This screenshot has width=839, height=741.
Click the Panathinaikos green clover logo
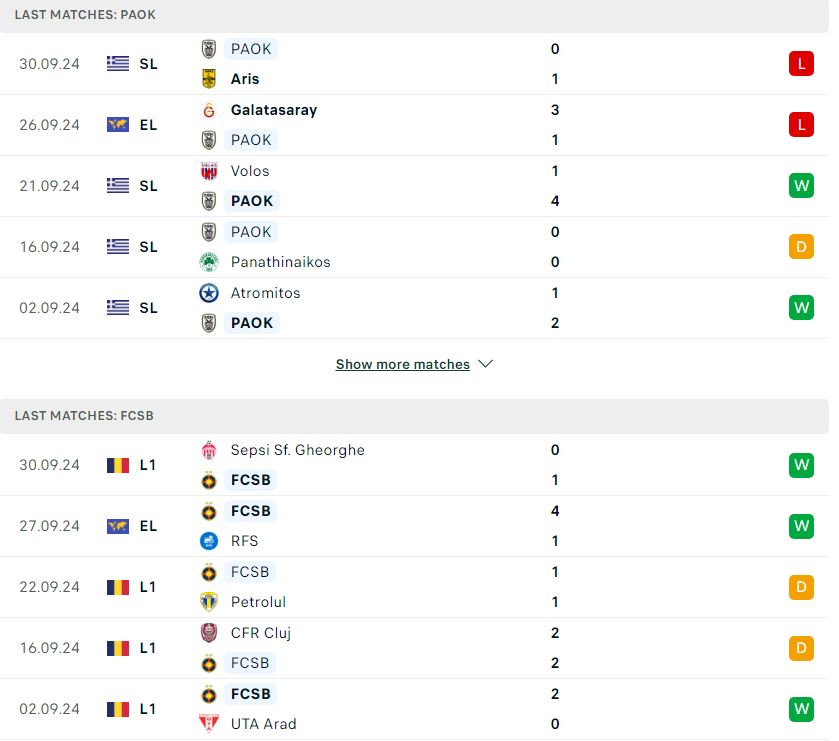pyautogui.click(x=209, y=262)
